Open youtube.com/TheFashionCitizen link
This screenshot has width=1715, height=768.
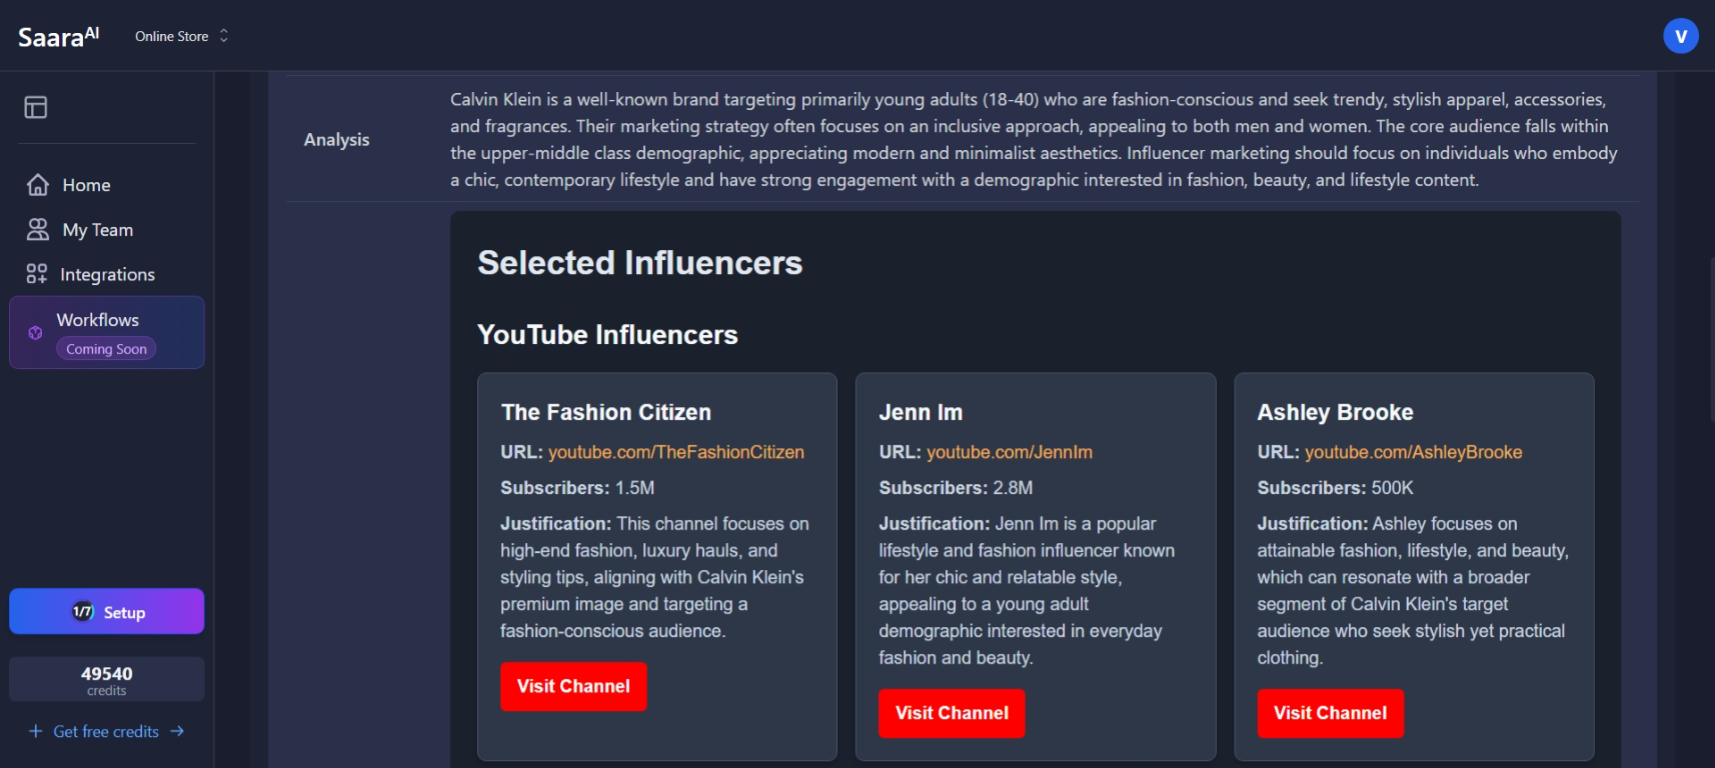(x=676, y=452)
